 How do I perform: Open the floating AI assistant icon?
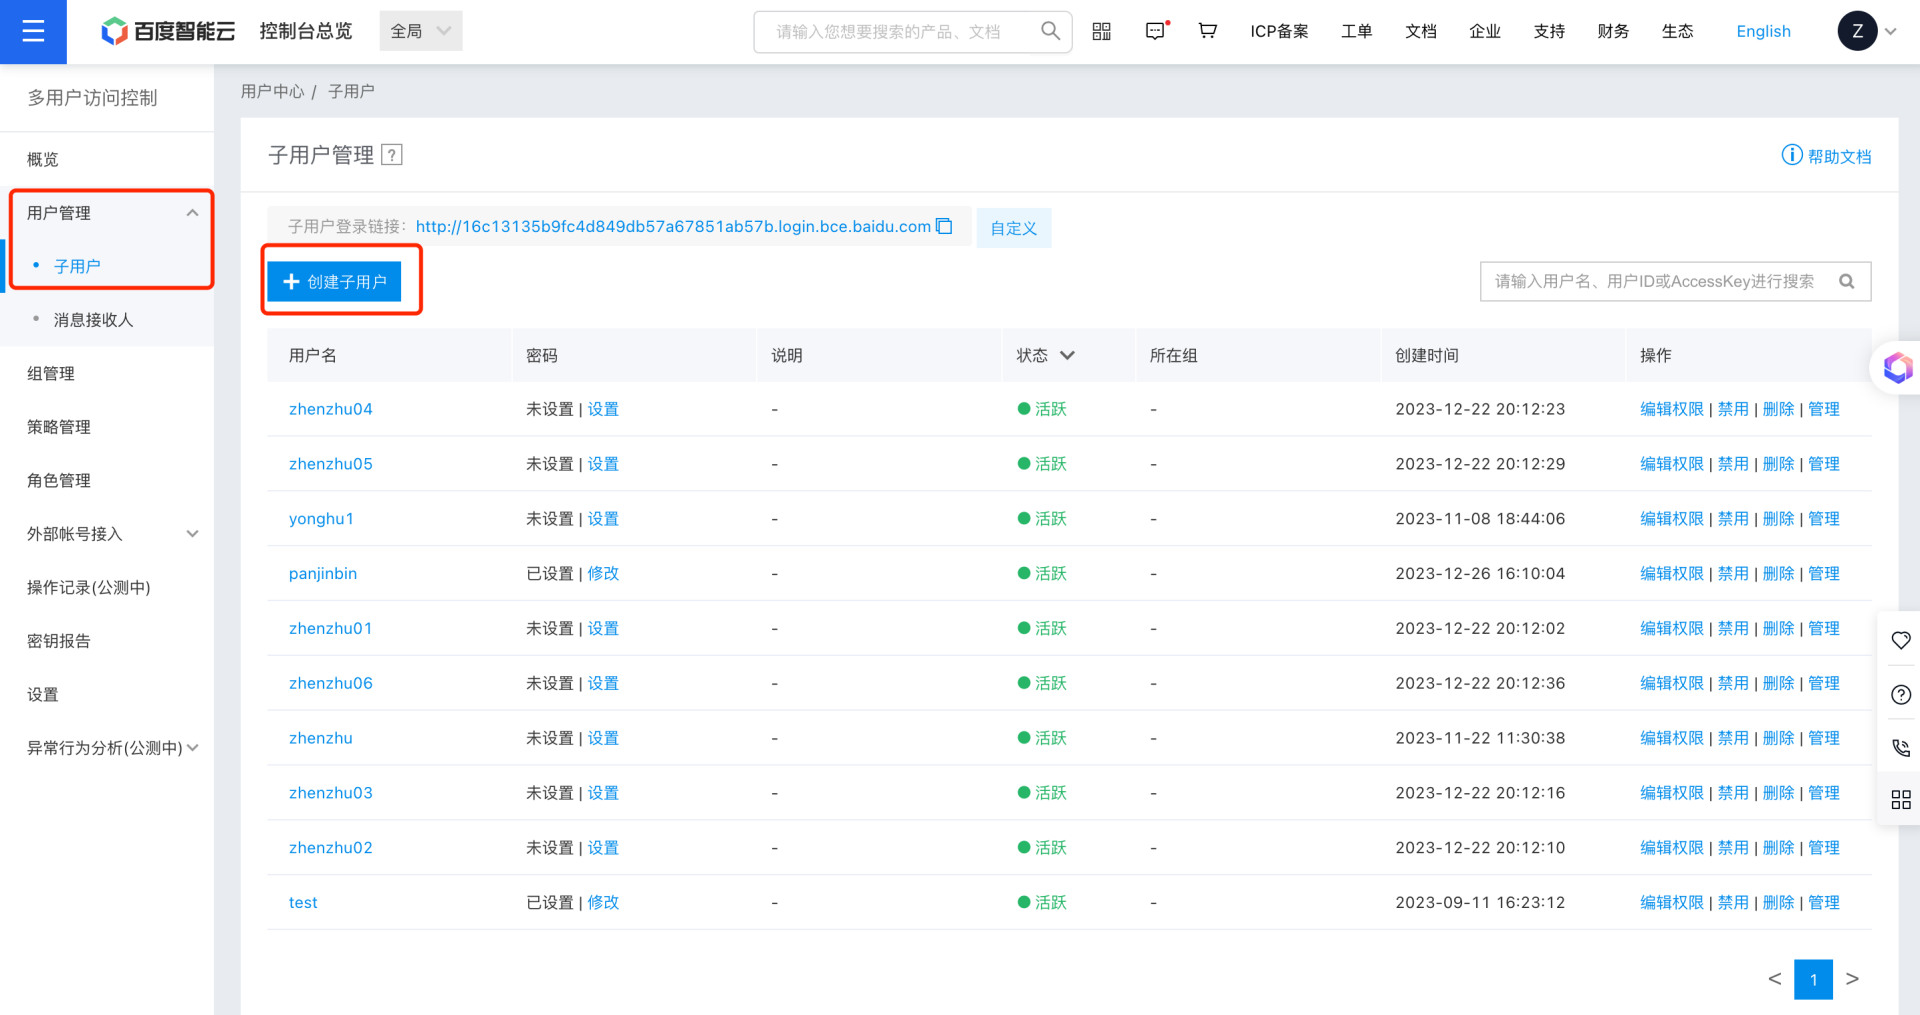[x=1897, y=368]
